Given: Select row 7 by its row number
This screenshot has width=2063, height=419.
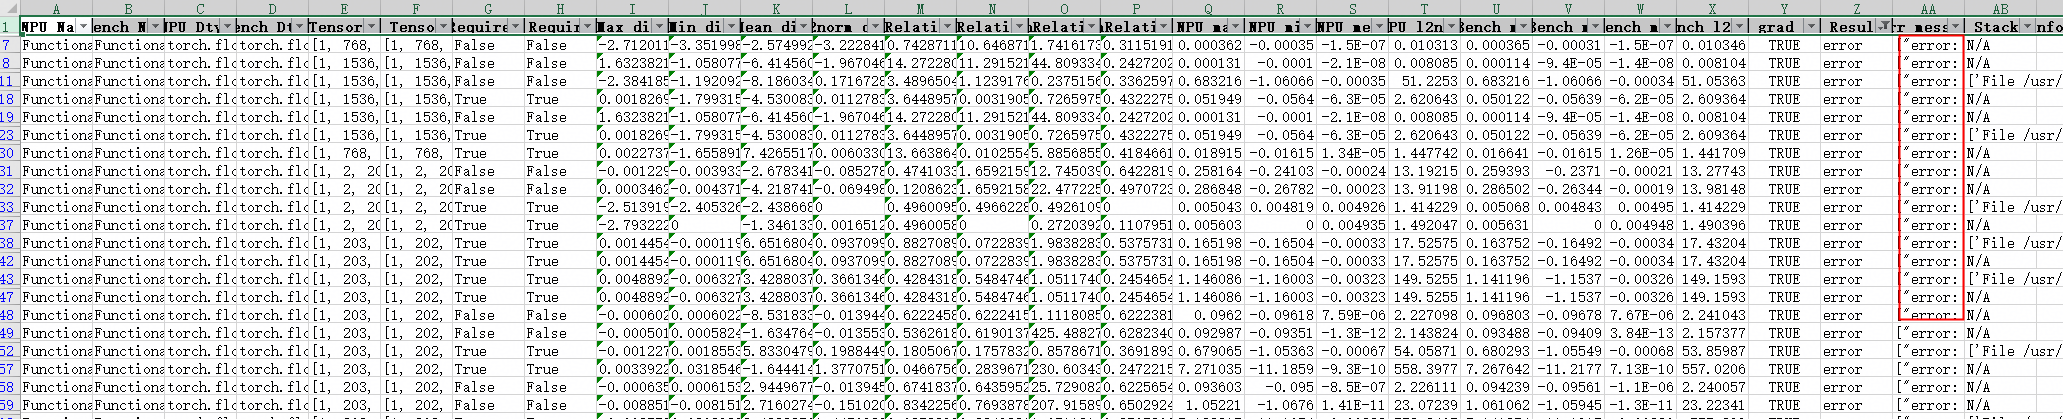Looking at the screenshot, I should [x=10, y=45].
